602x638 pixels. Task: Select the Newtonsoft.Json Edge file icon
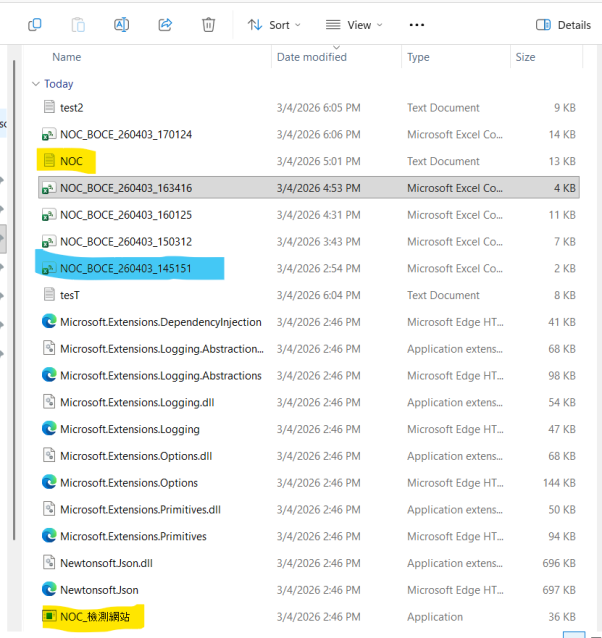tap(48, 590)
